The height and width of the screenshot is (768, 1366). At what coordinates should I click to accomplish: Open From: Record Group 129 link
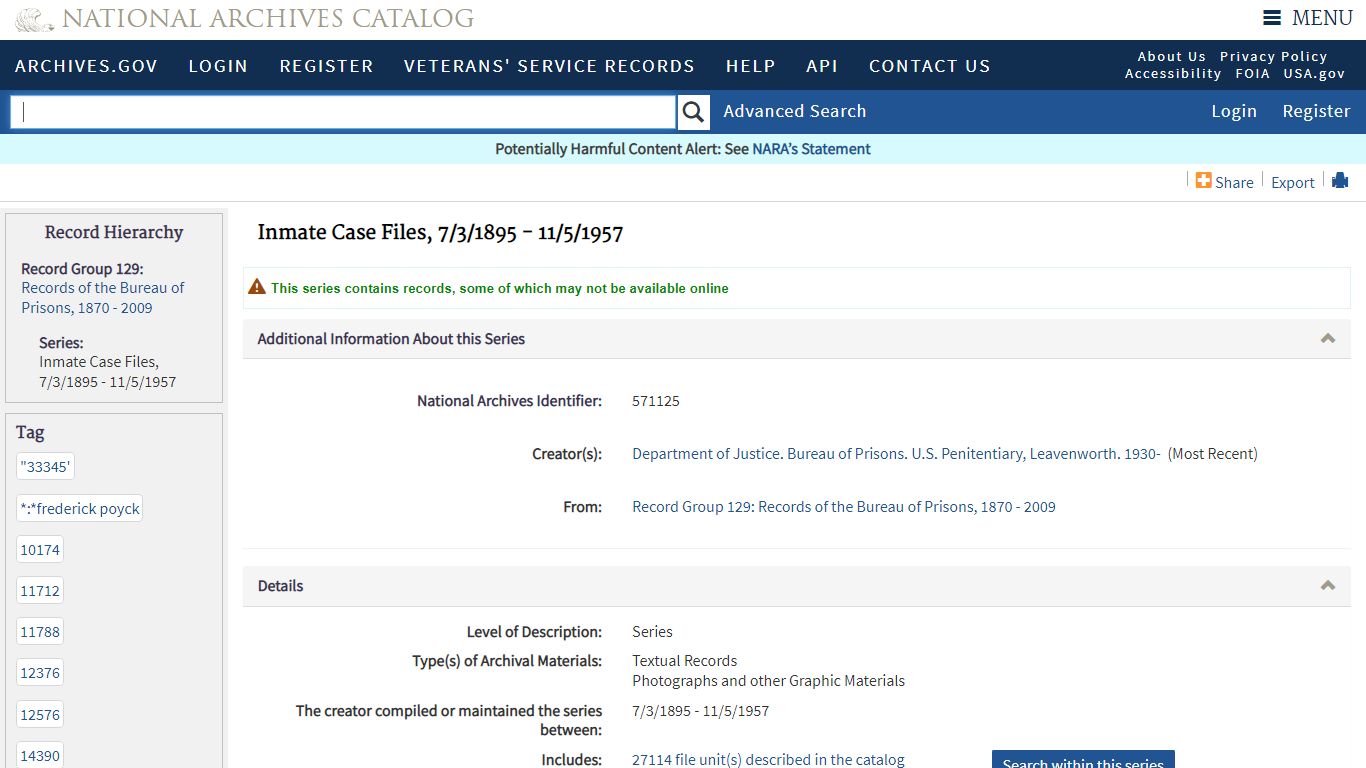coord(844,507)
